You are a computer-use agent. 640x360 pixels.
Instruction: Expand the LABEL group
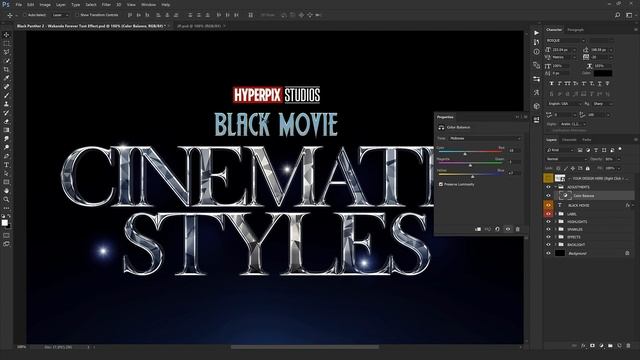pyautogui.click(x=556, y=214)
